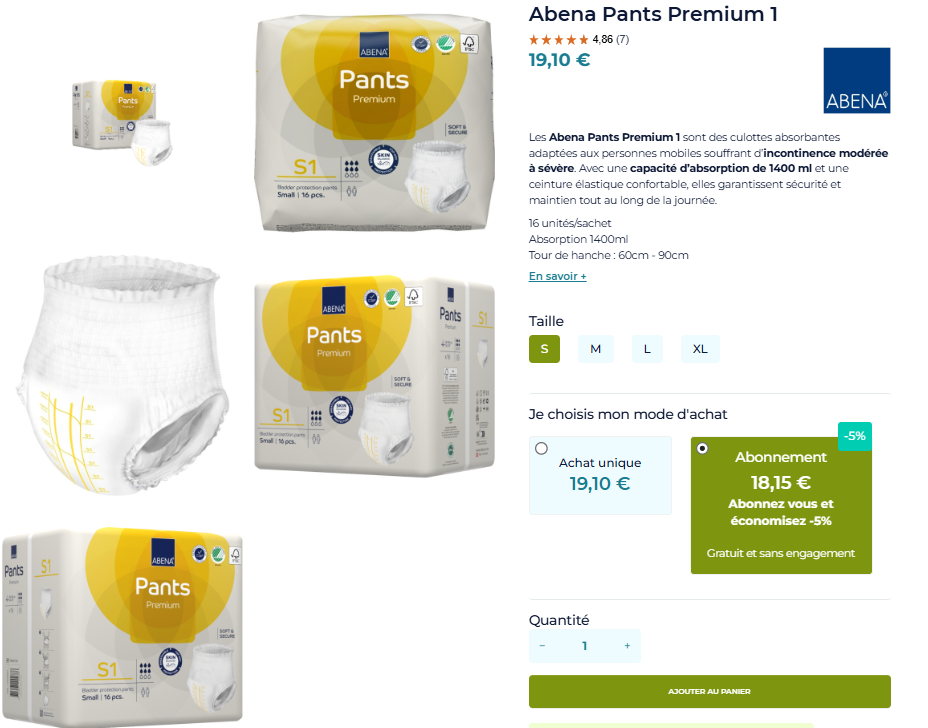This screenshot has width=928, height=728.
Task: Increase quantity with the plus icon
Action: tap(627, 646)
